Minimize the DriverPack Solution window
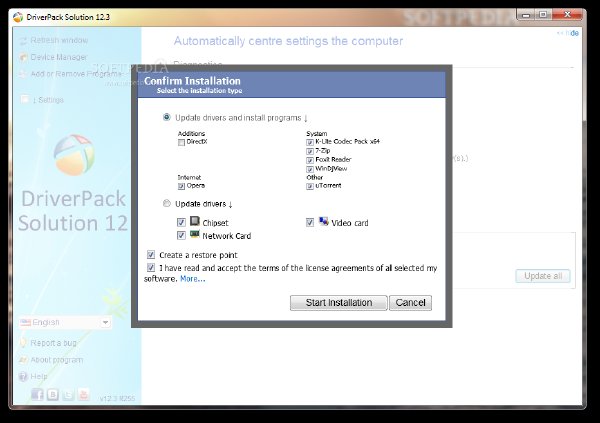This screenshot has height=423, width=600. click(526, 15)
